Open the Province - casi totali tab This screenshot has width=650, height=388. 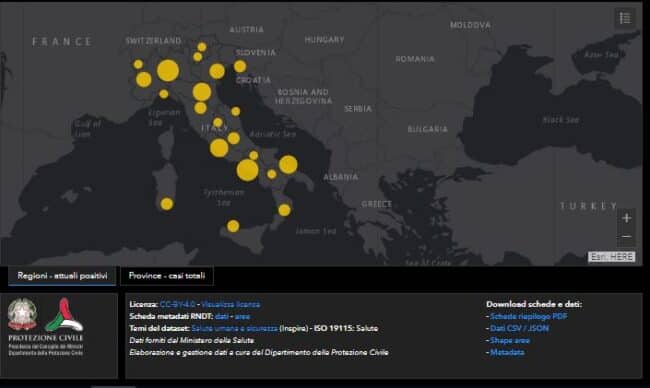[167, 276]
